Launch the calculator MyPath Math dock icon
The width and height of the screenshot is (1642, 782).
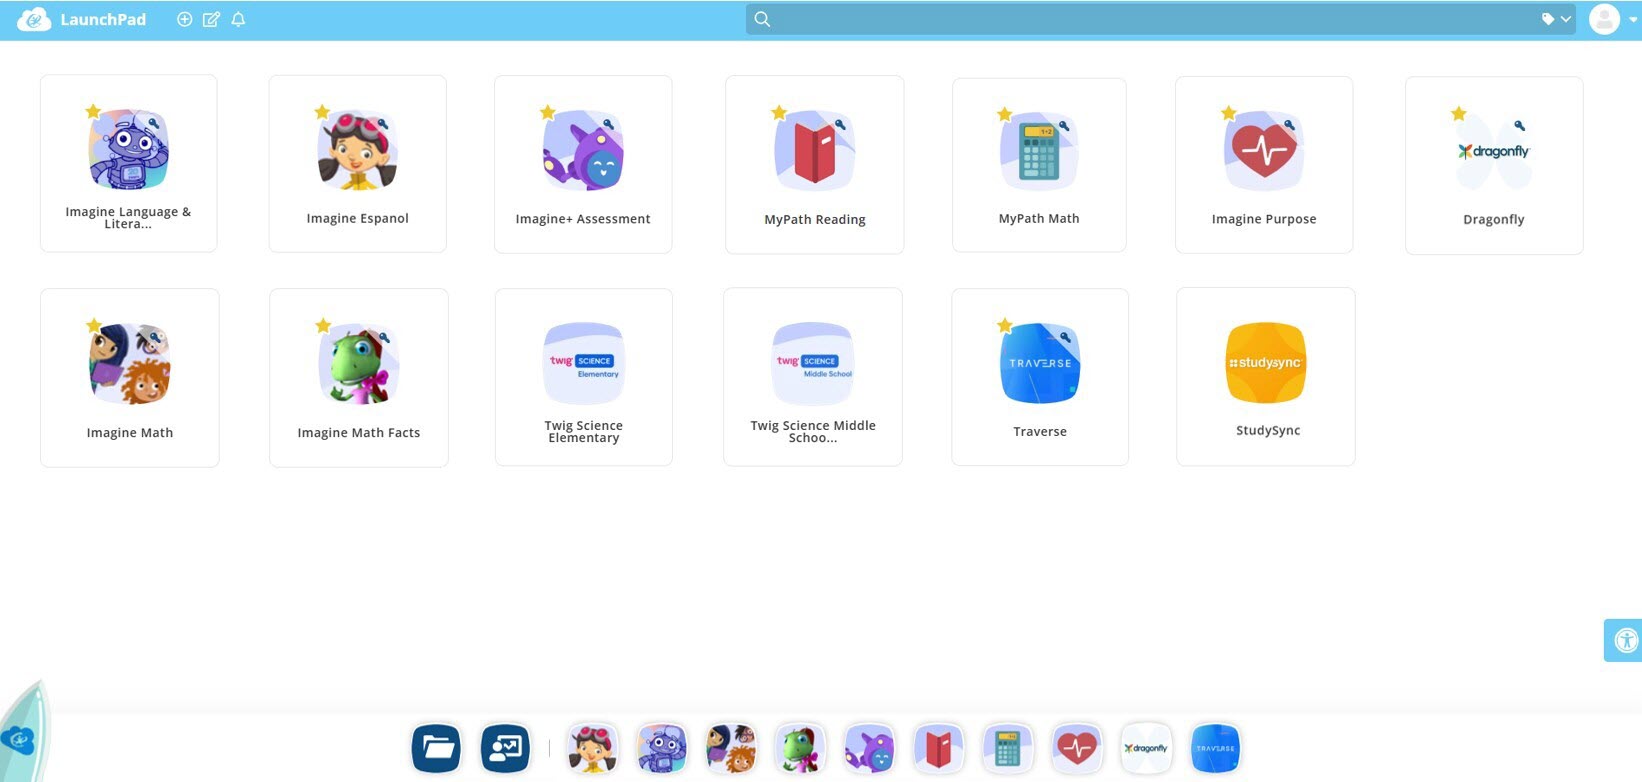click(x=1007, y=748)
